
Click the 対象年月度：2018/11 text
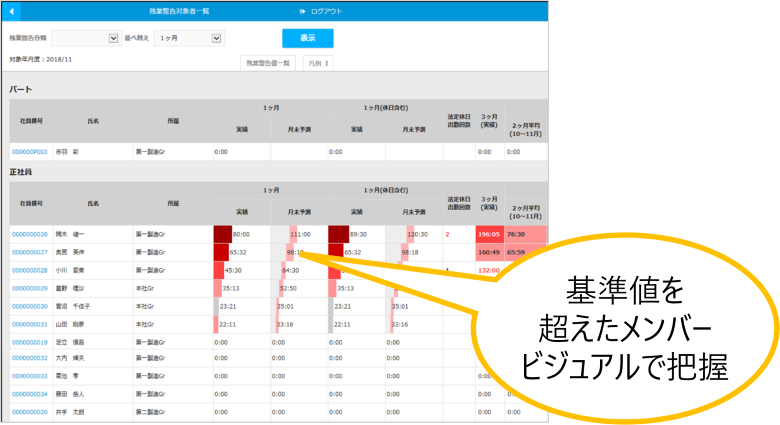40,59
